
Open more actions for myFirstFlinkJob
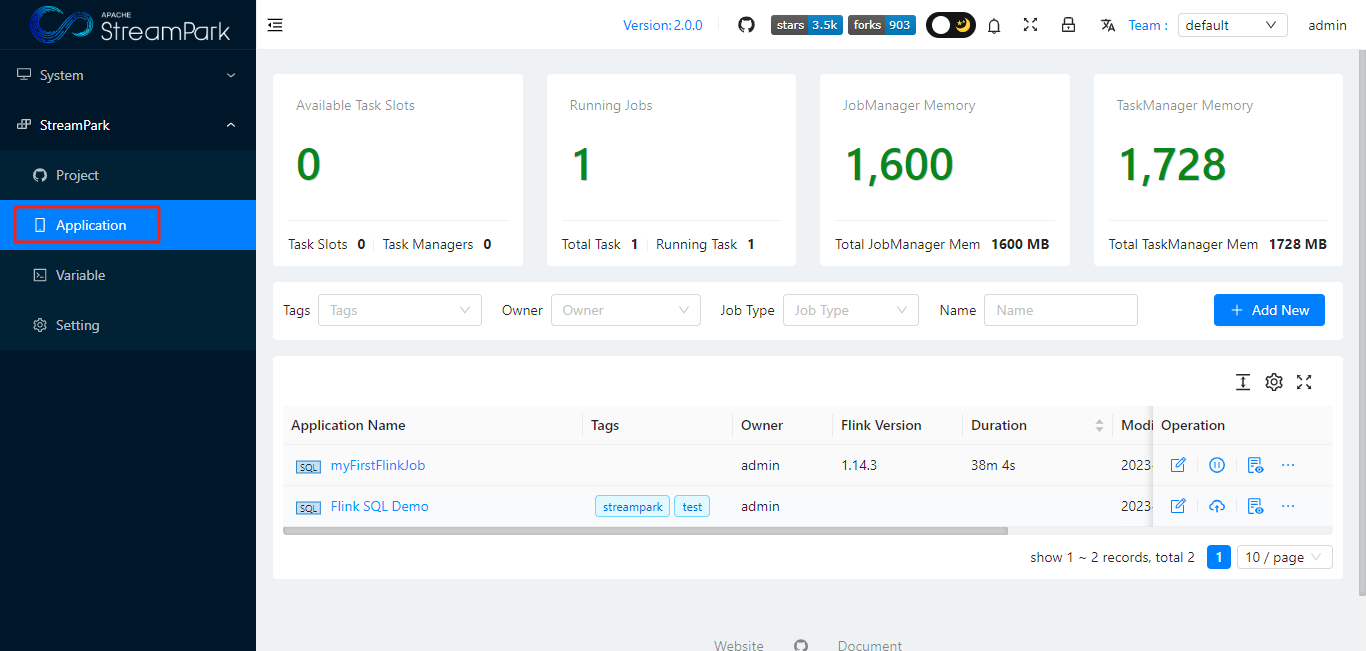pyautogui.click(x=1288, y=465)
